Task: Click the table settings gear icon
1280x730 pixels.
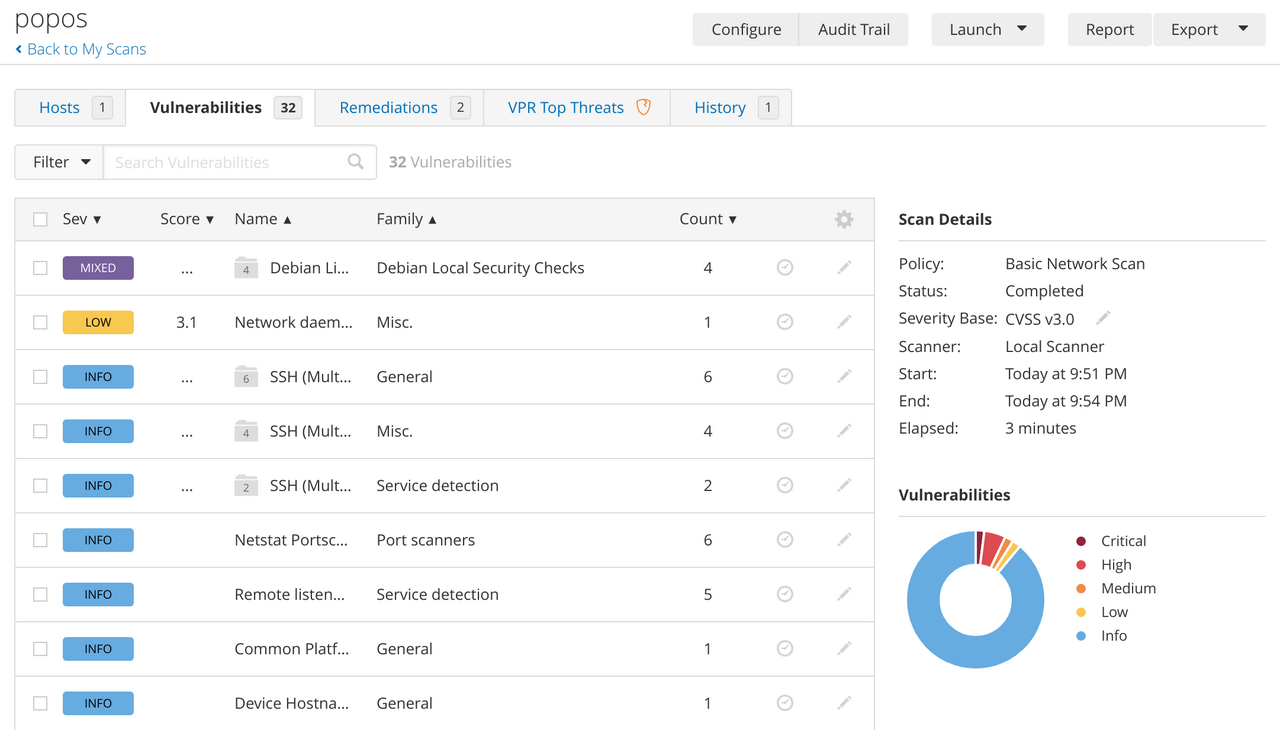Action: coord(844,219)
